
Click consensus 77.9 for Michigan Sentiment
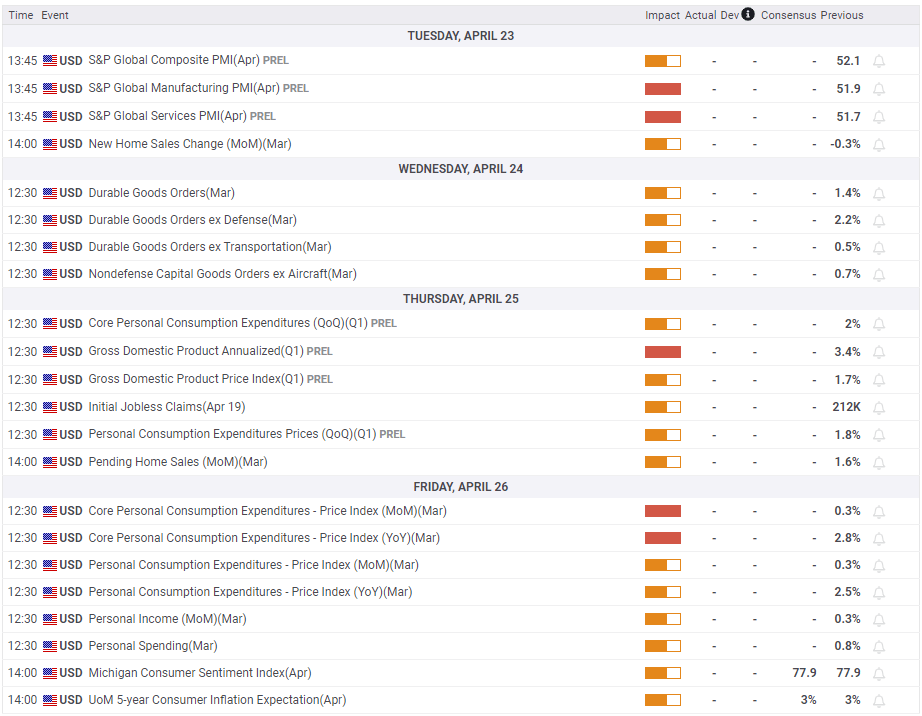click(x=804, y=672)
